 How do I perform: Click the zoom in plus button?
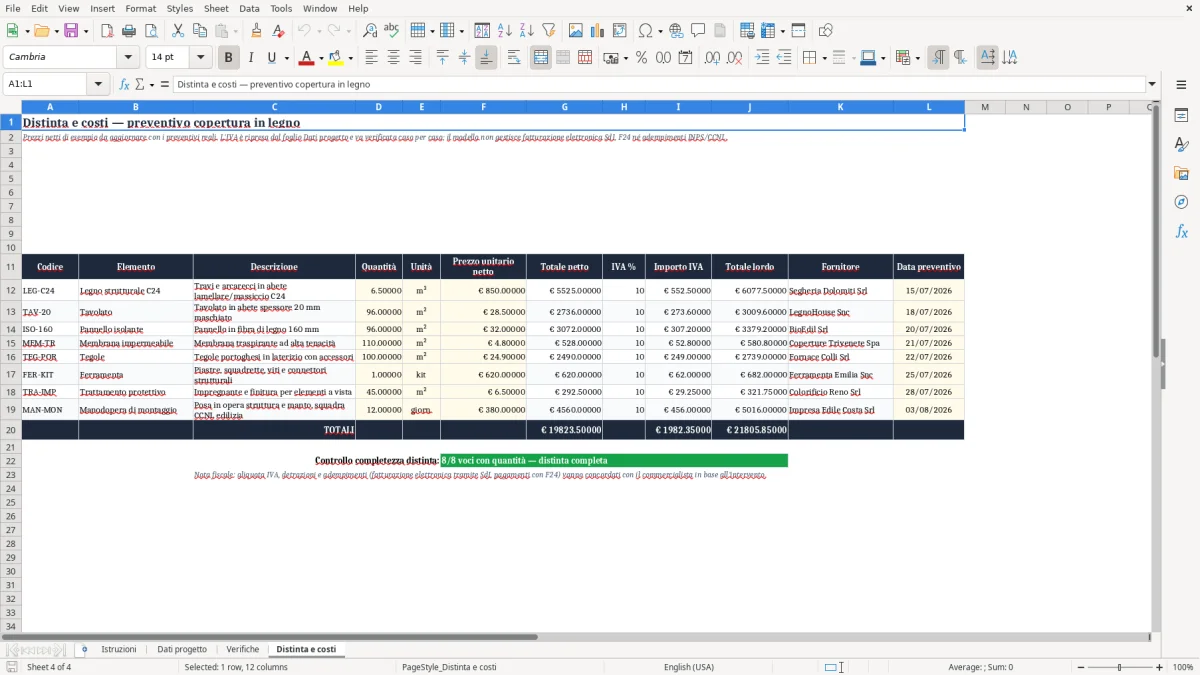click(x=1160, y=667)
